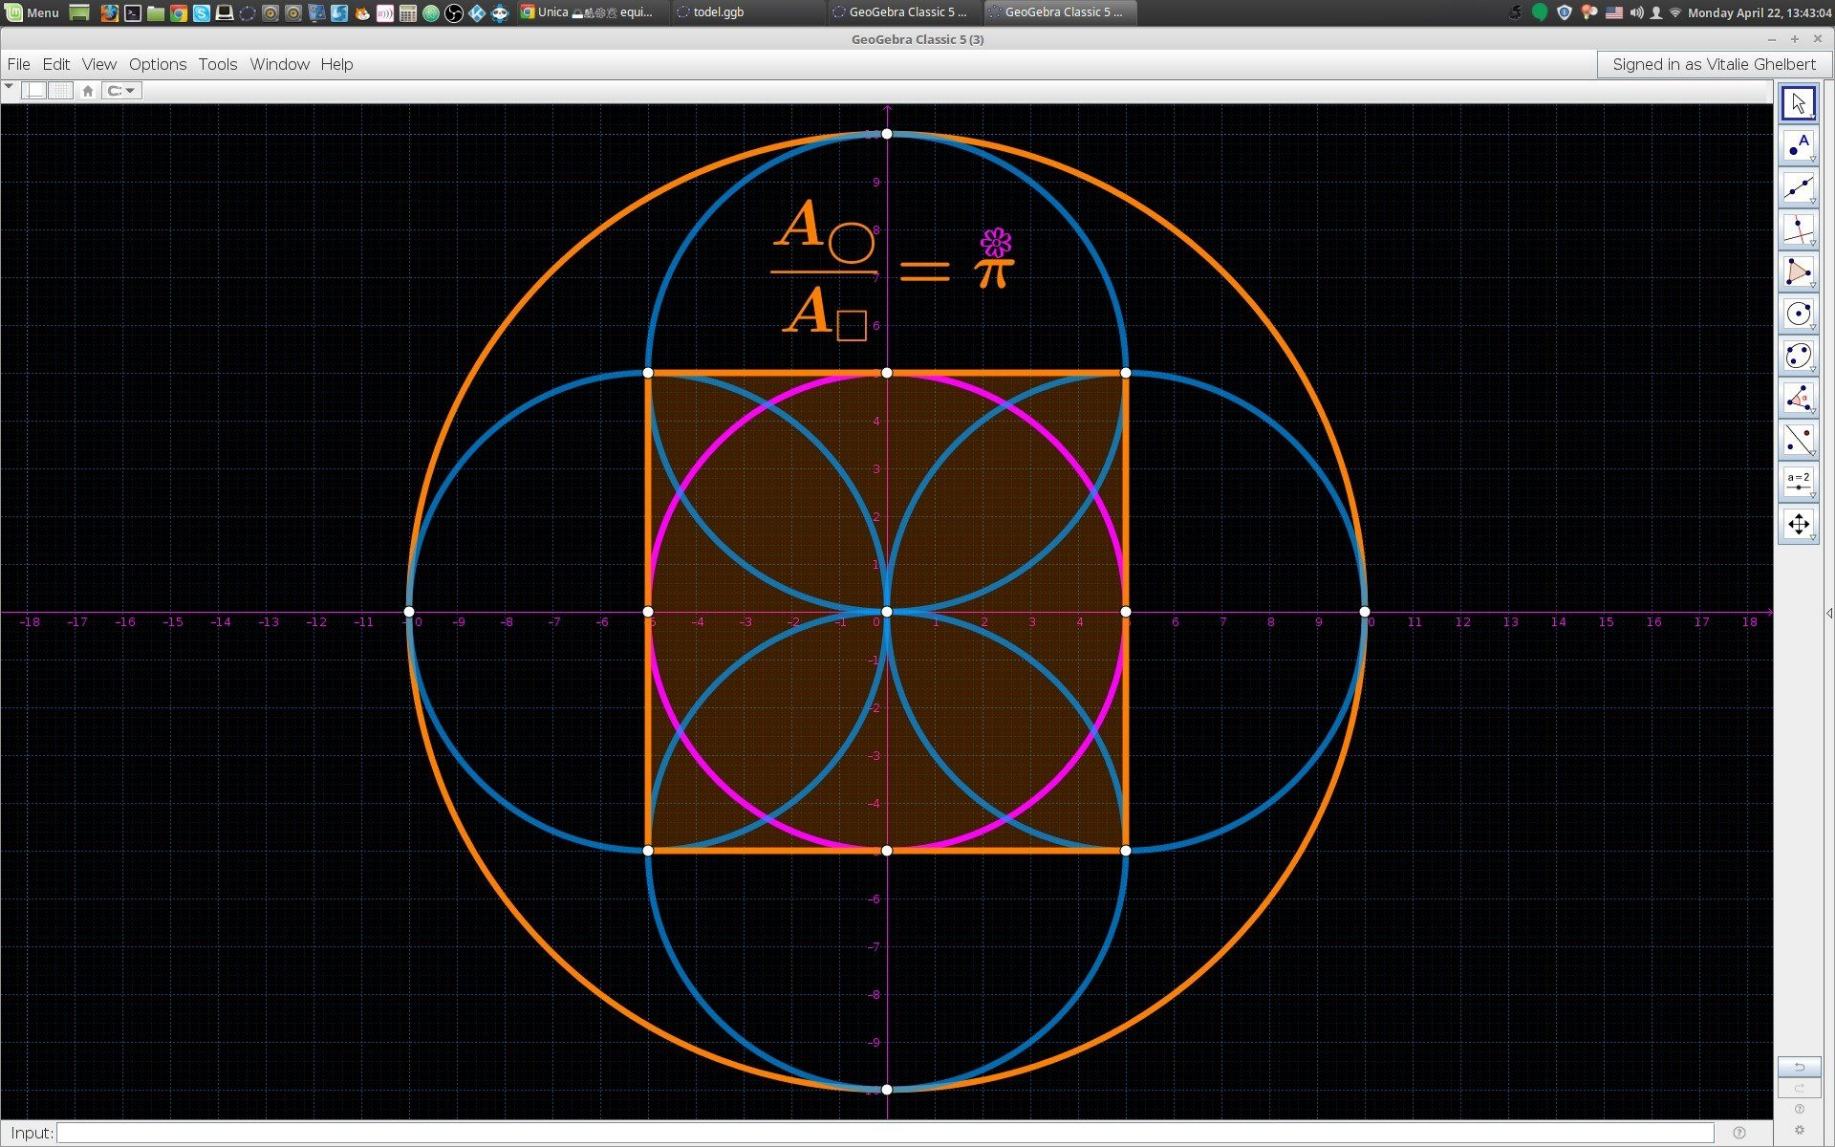This screenshot has height=1147, width=1835.
Task: Open the File menu
Action: coord(19,64)
